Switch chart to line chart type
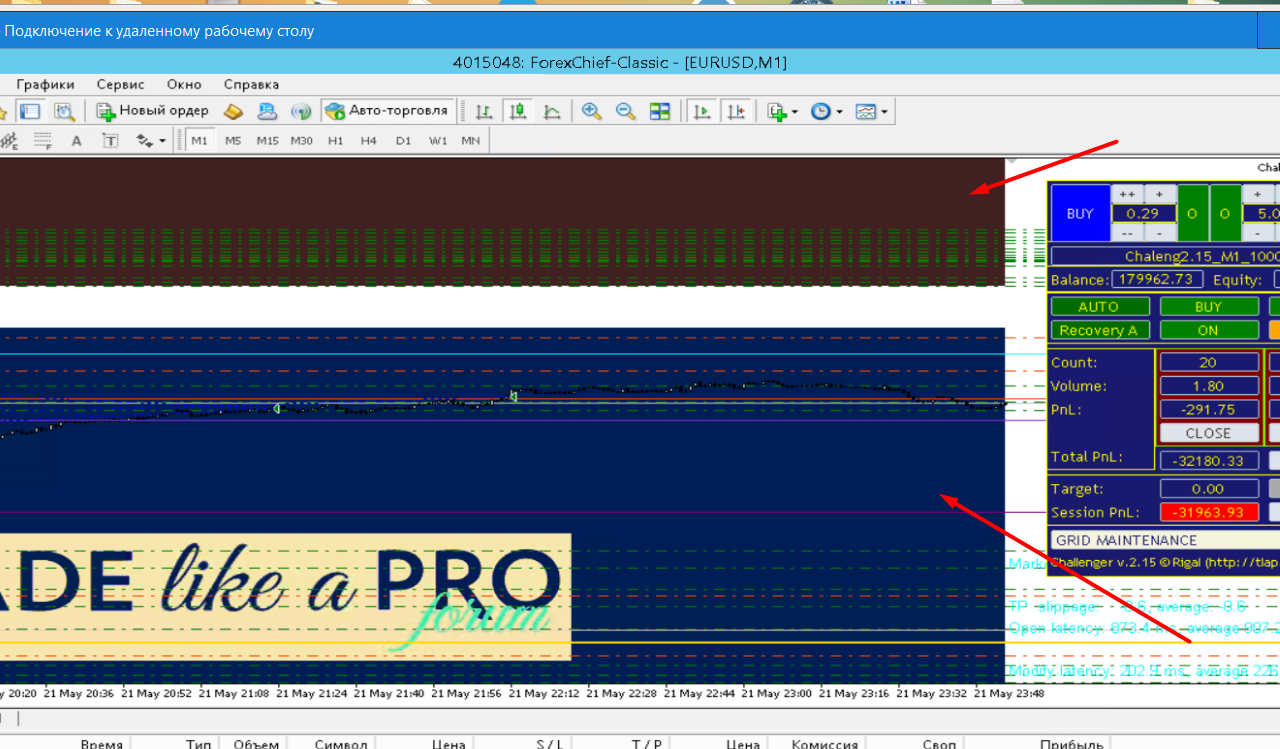The height and width of the screenshot is (749, 1280). coord(552,112)
